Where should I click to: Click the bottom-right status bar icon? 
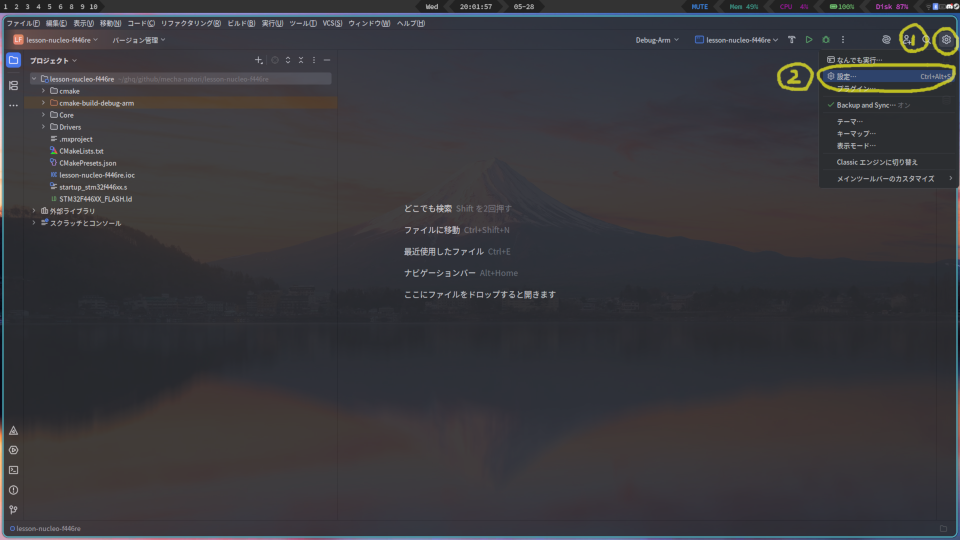pyautogui.click(x=943, y=528)
